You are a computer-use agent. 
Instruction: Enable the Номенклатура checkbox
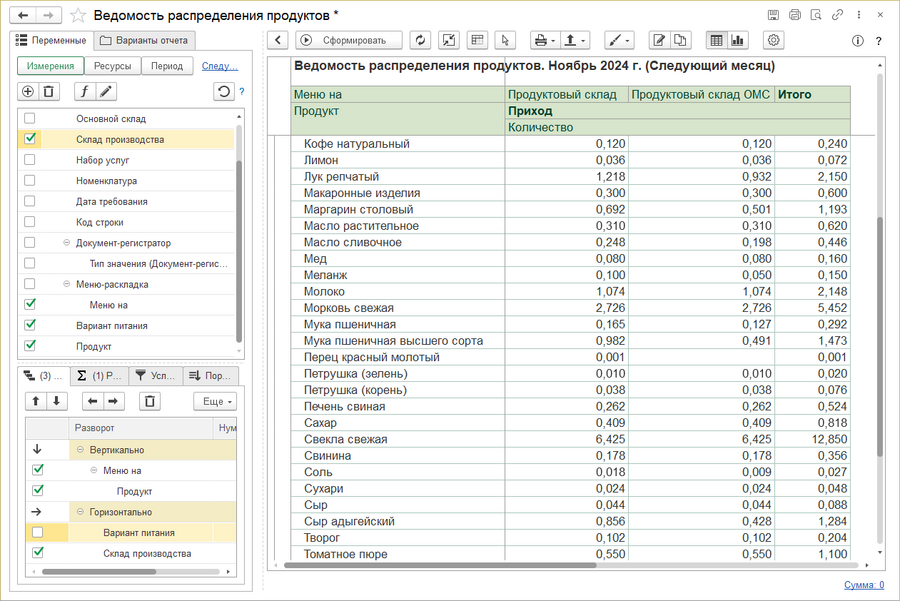pos(30,181)
